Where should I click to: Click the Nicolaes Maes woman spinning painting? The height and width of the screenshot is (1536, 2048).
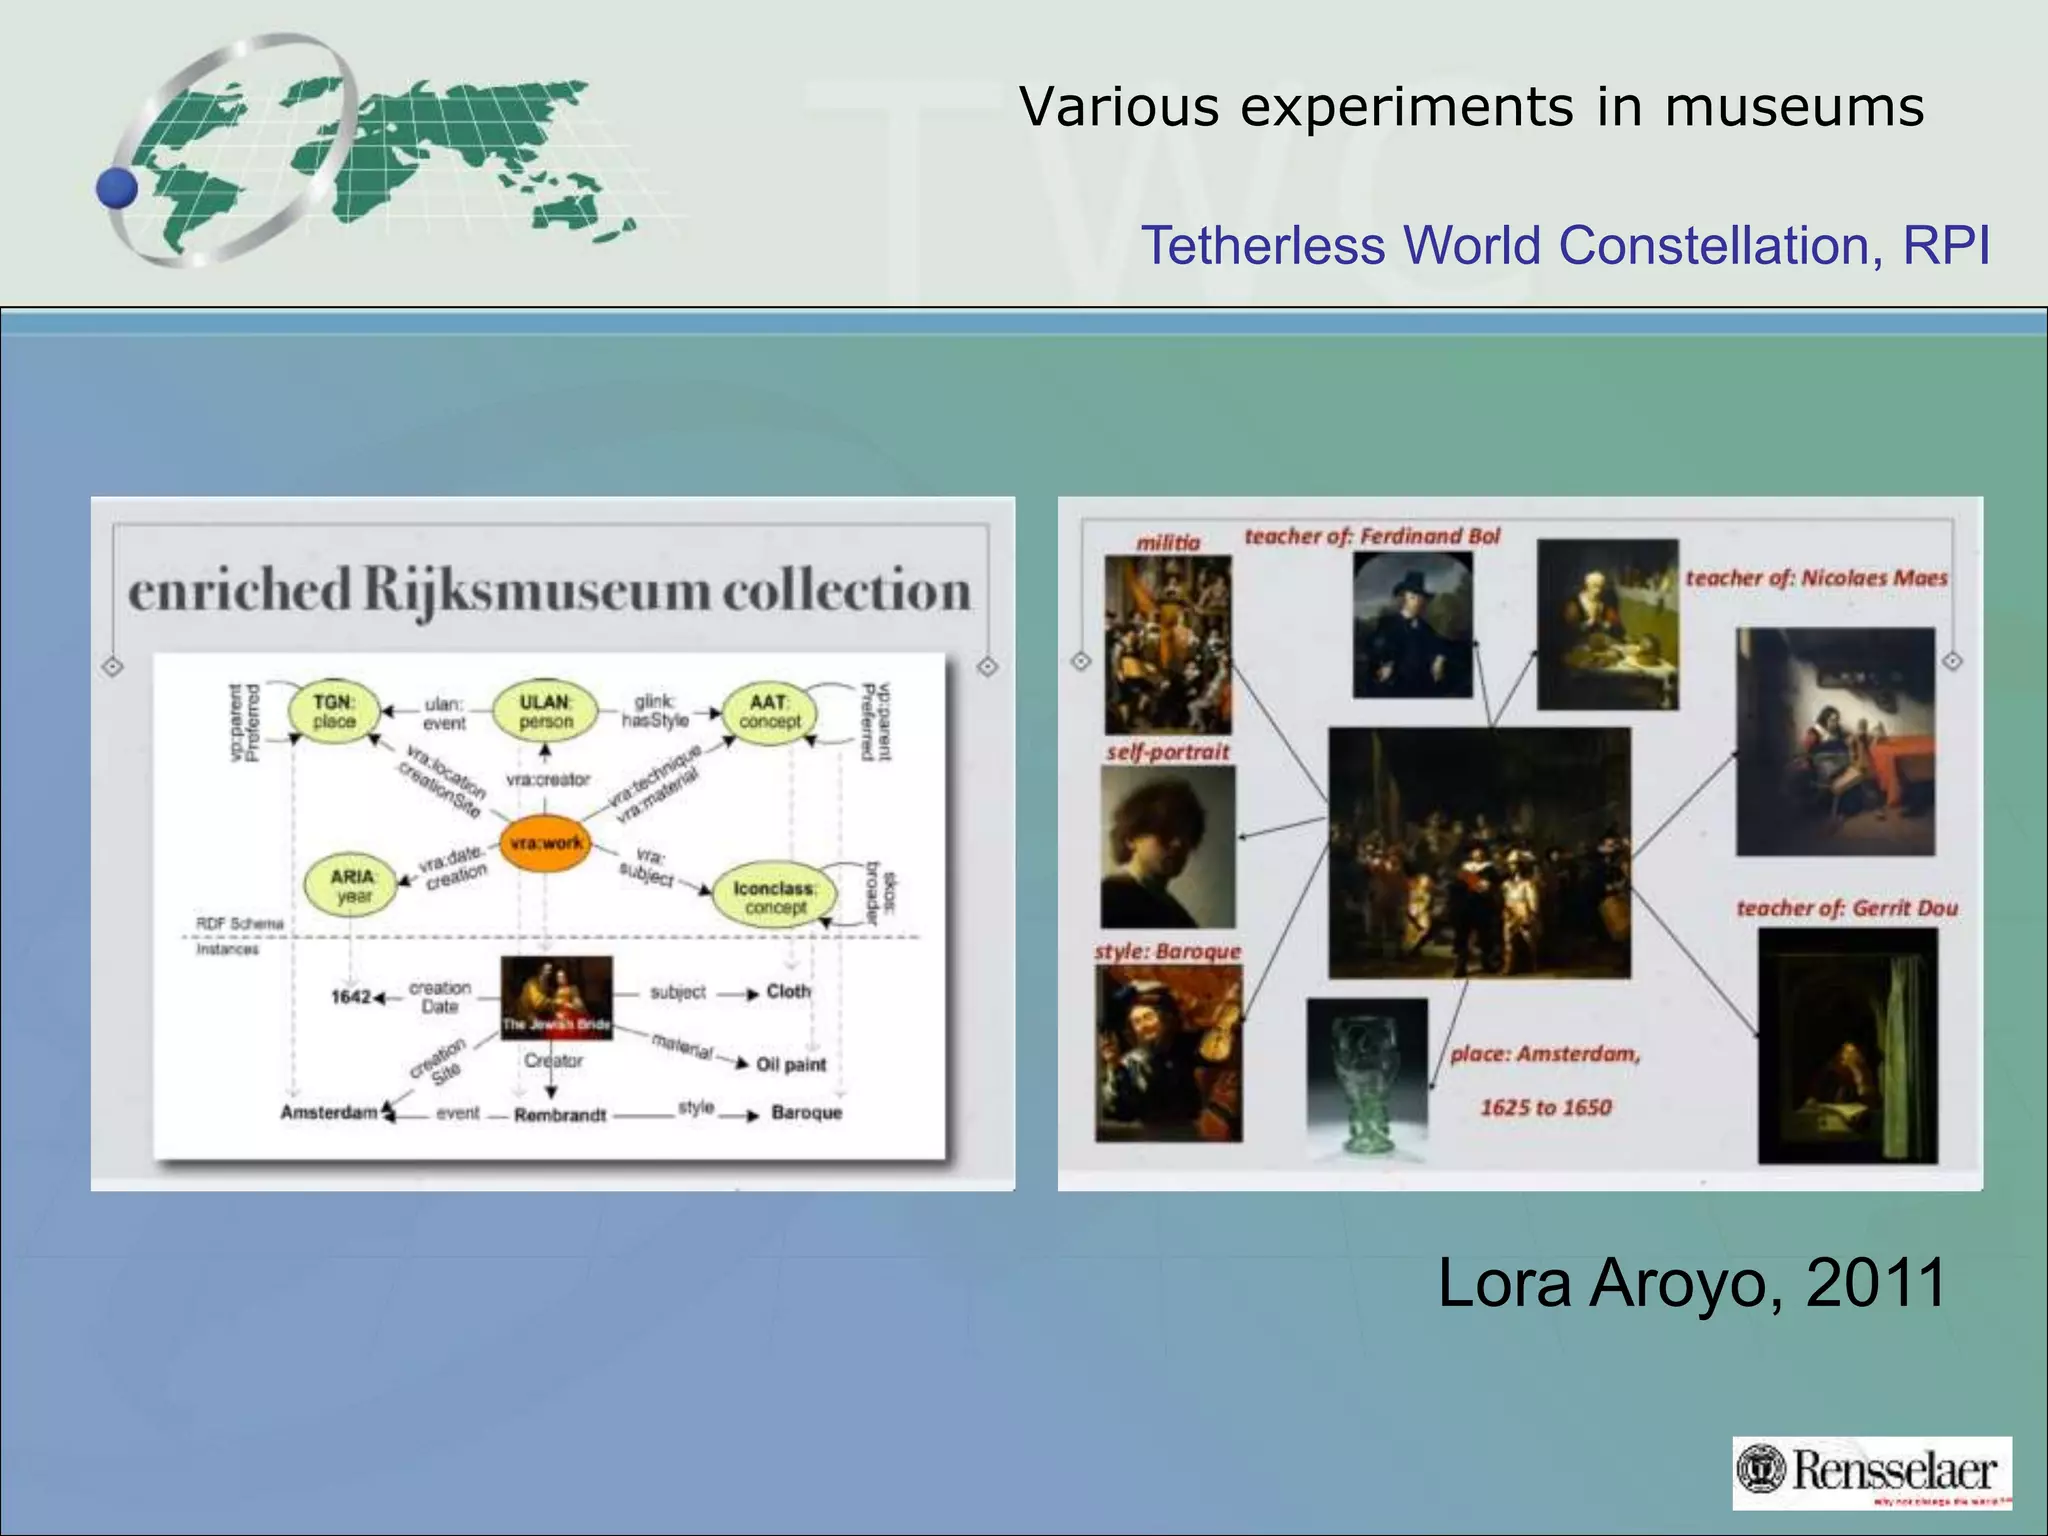(1835, 741)
